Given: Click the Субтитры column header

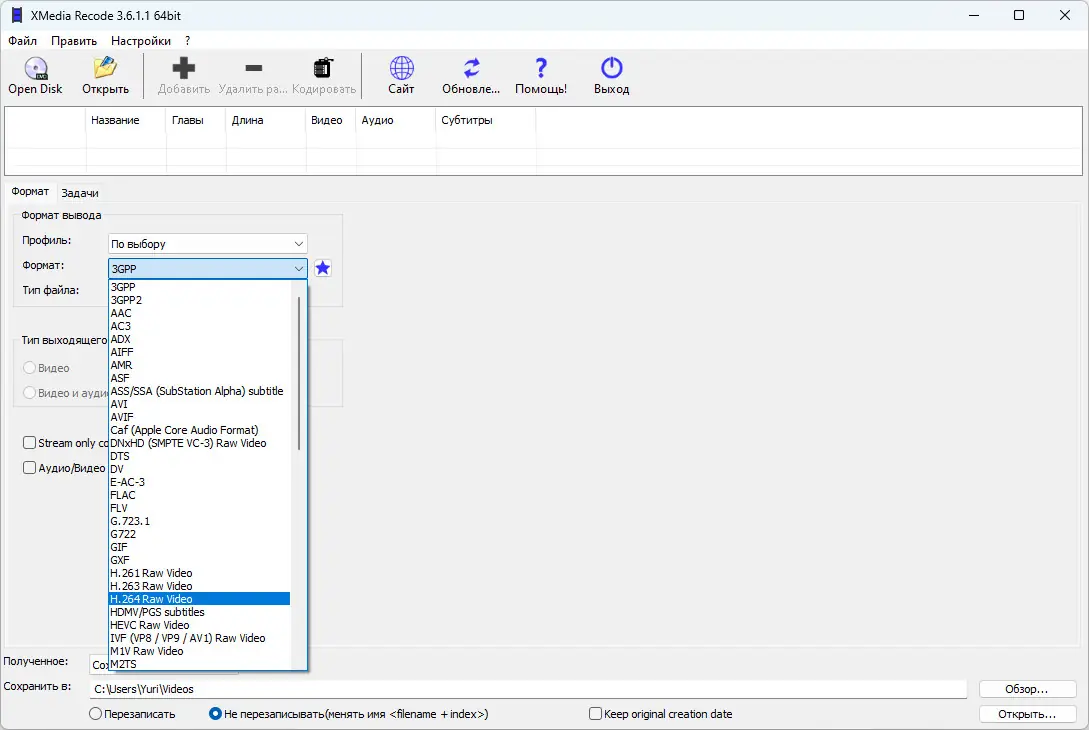Looking at the screenshot, I should (x=485, y=120).
